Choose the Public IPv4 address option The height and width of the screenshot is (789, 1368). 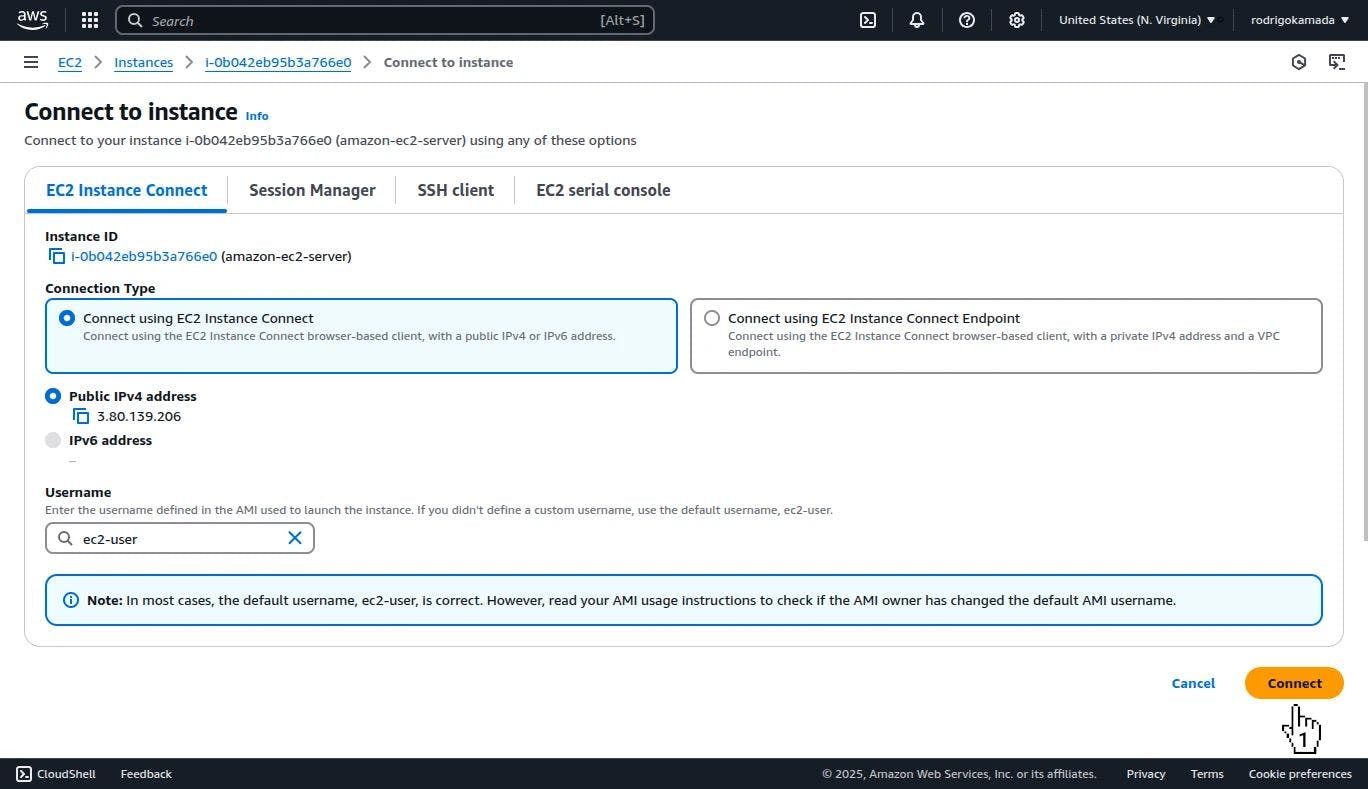click(x=53, y=396)
